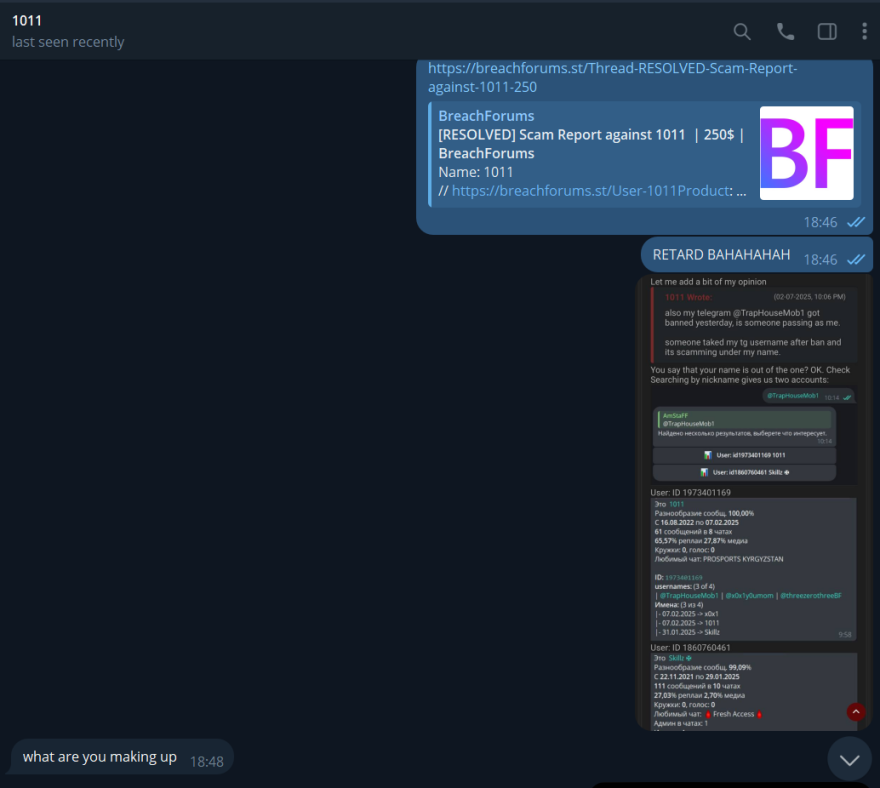Open the BF logo preview thumbnail
This screenshot has width=880, height=788.
point(806,153)
